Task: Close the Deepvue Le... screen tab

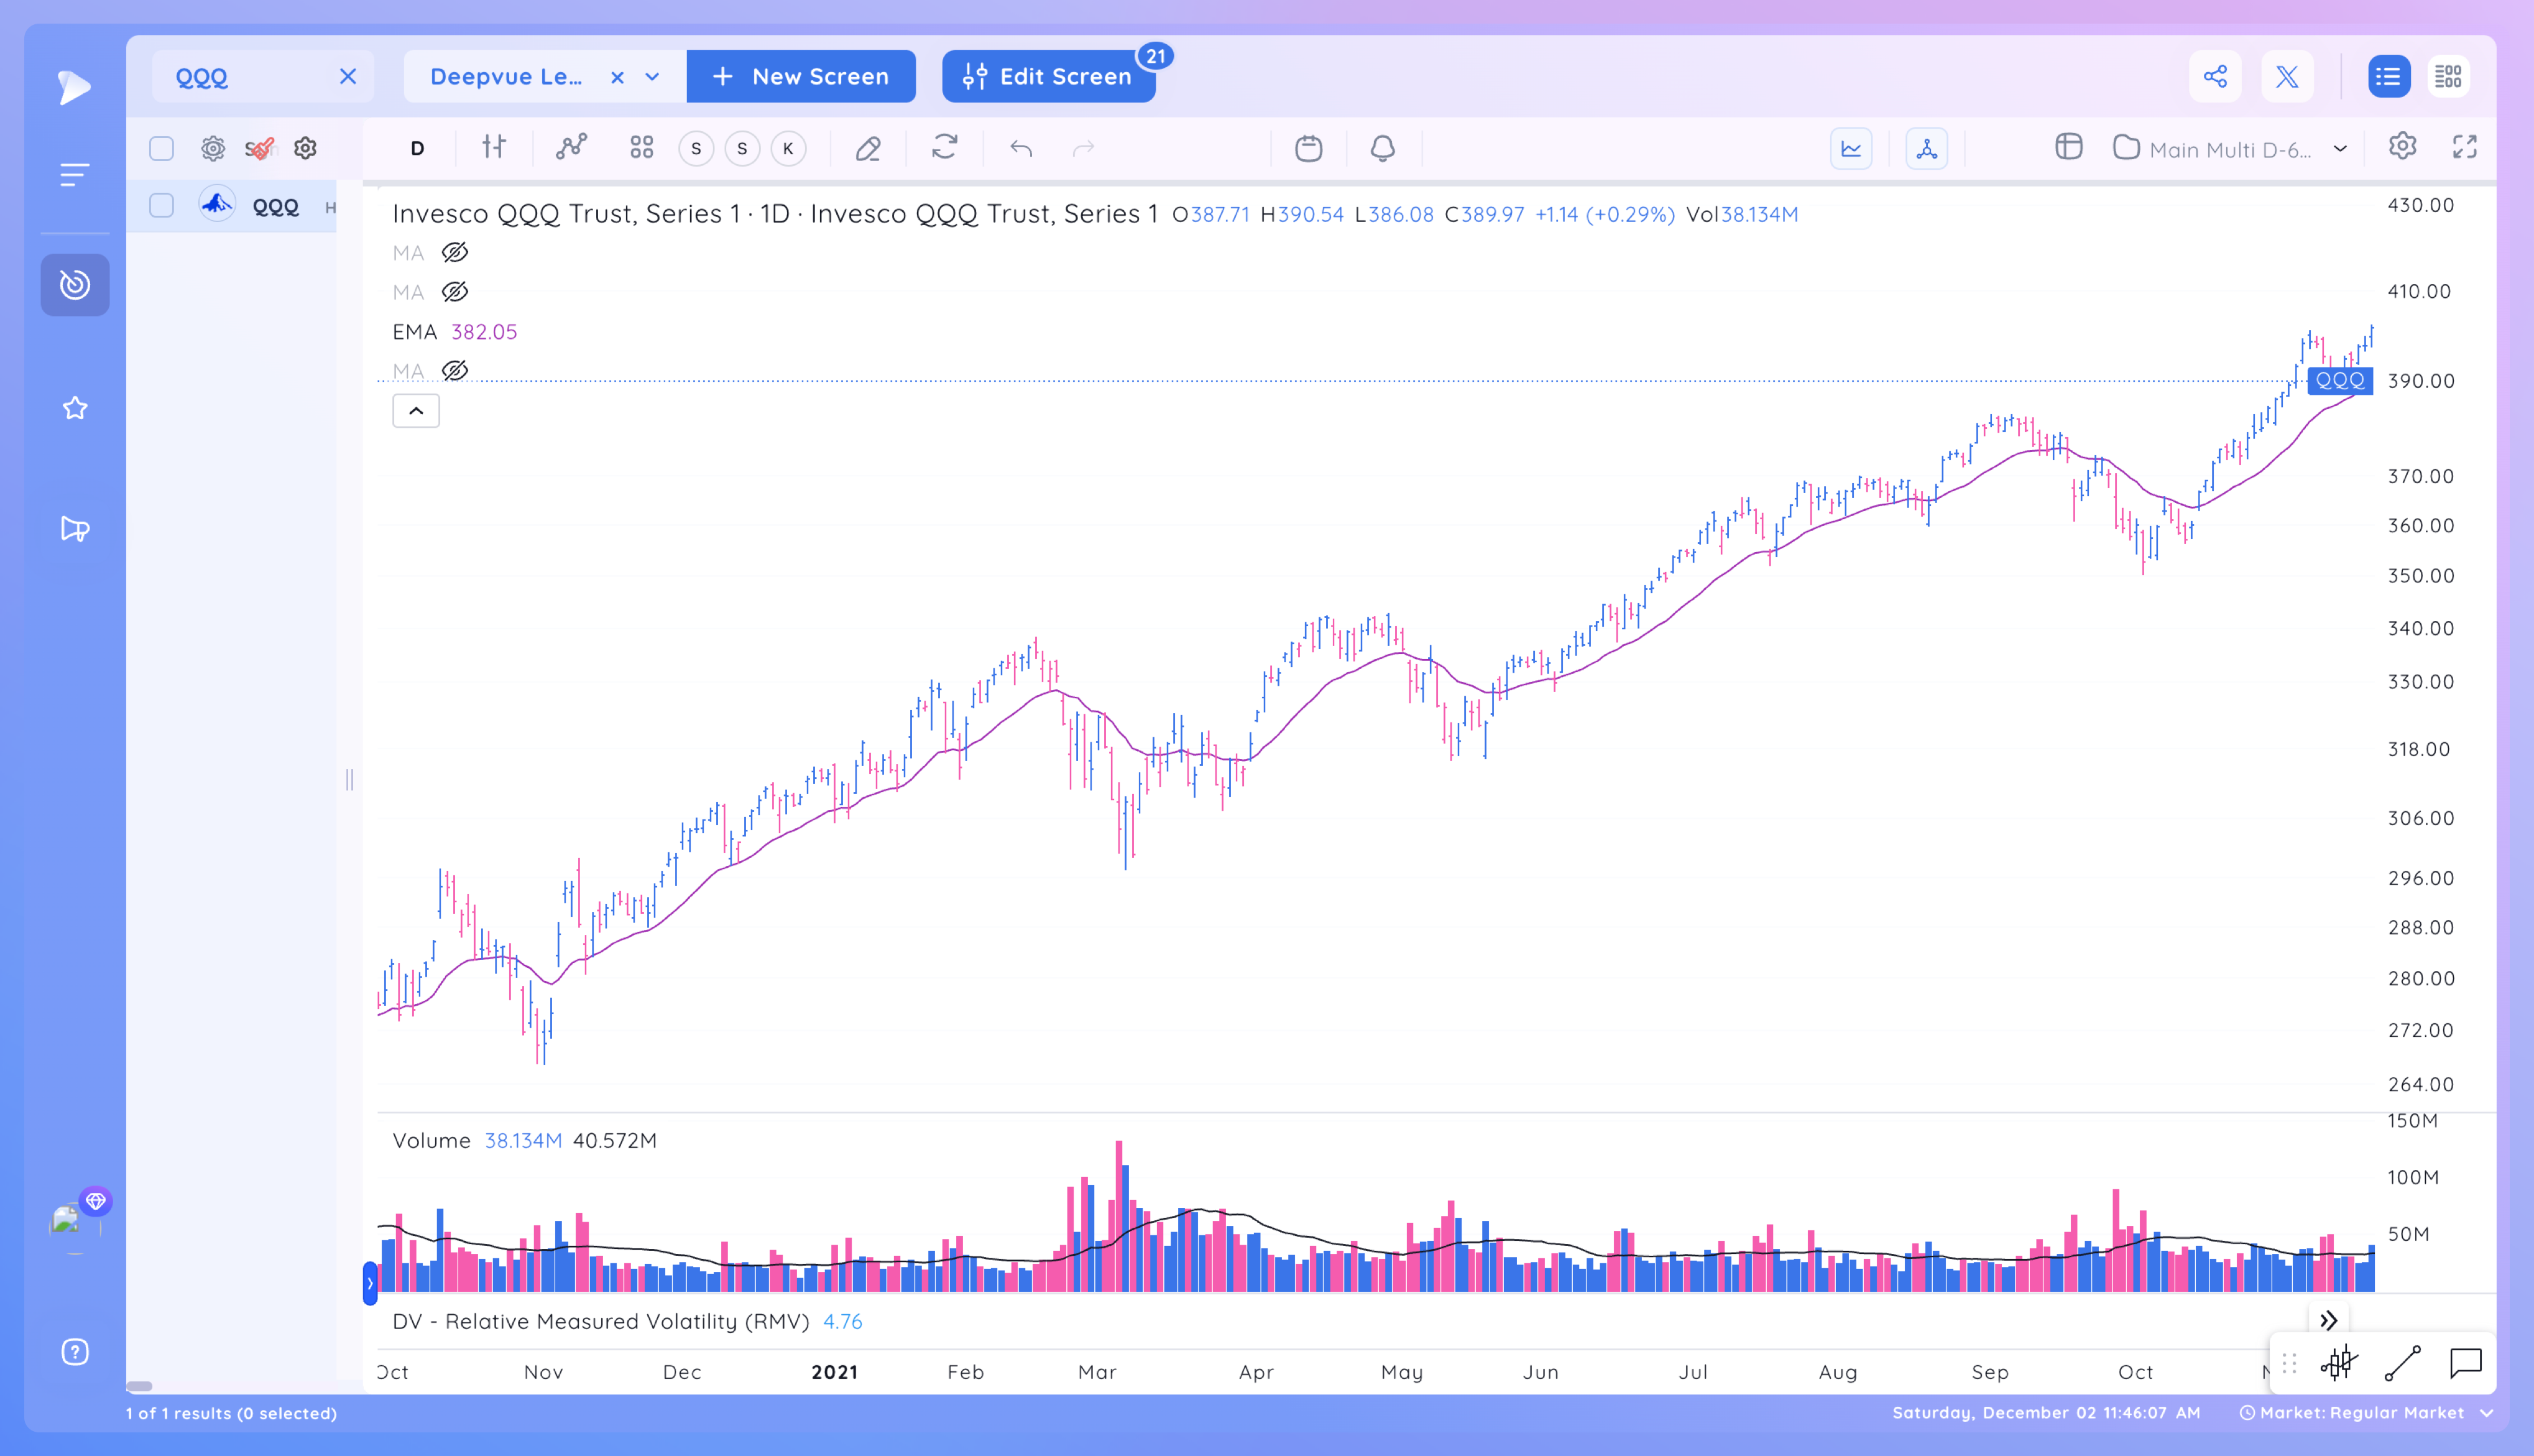Action: (x=617, y=77)
